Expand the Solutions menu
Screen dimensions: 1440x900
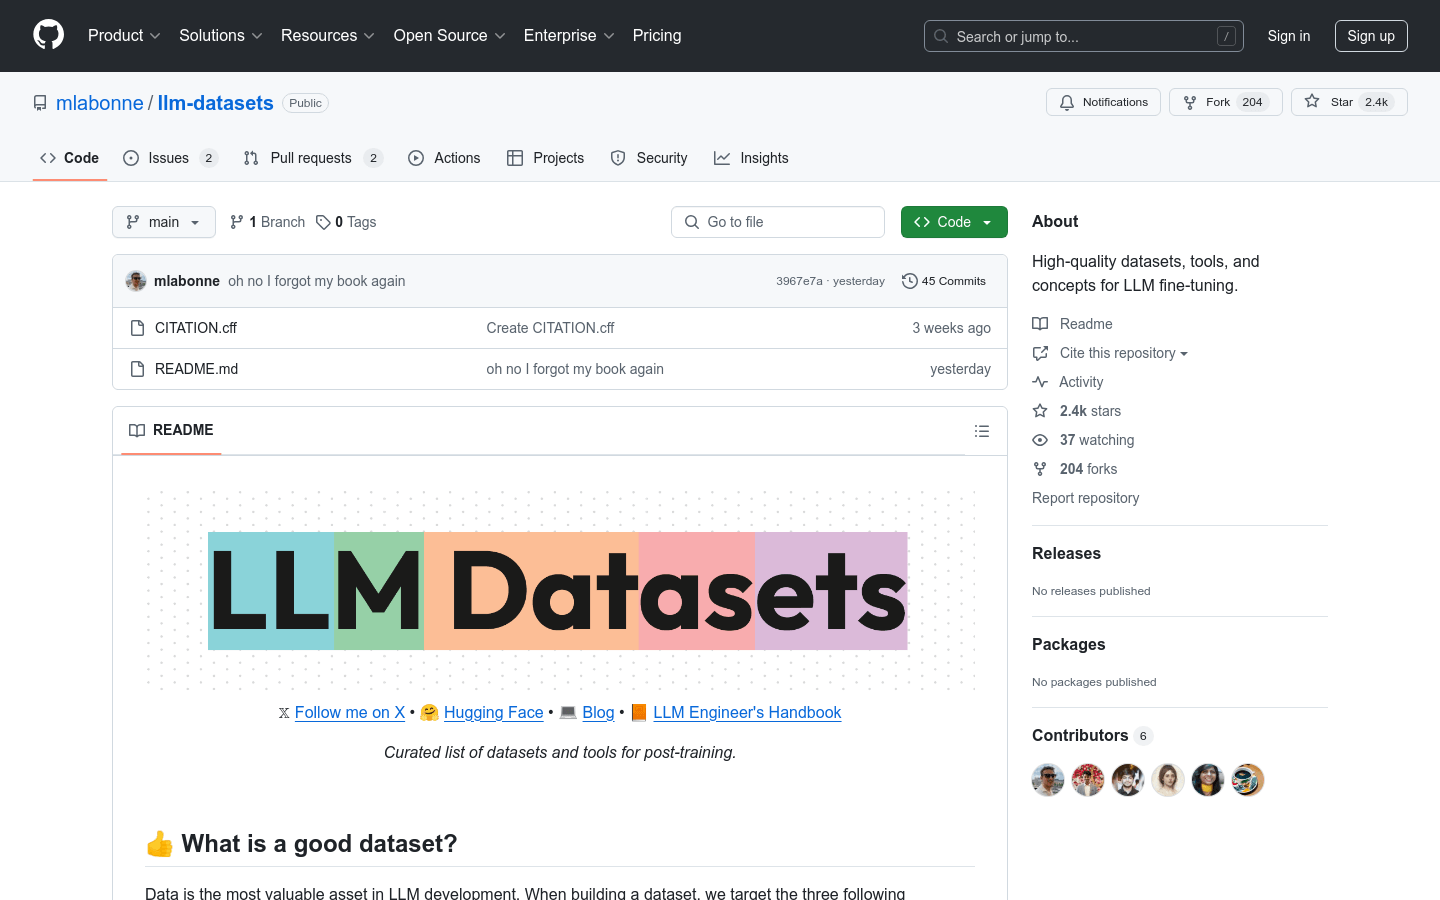[220, 35]
